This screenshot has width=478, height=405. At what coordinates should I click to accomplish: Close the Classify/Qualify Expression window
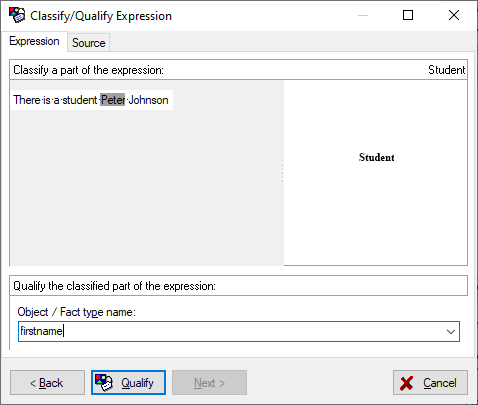coord(454,15)
